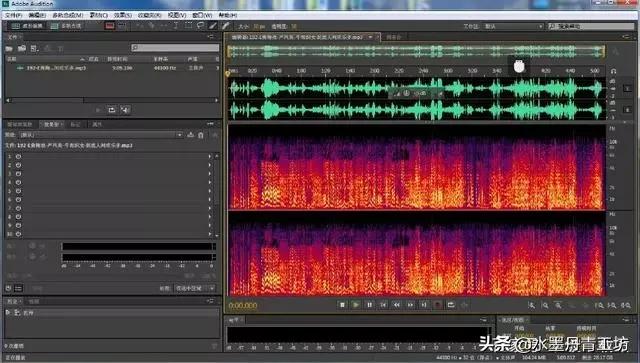Click the green Play button
Viewport: 640px width, 363px height.
(x=356, y=305)
